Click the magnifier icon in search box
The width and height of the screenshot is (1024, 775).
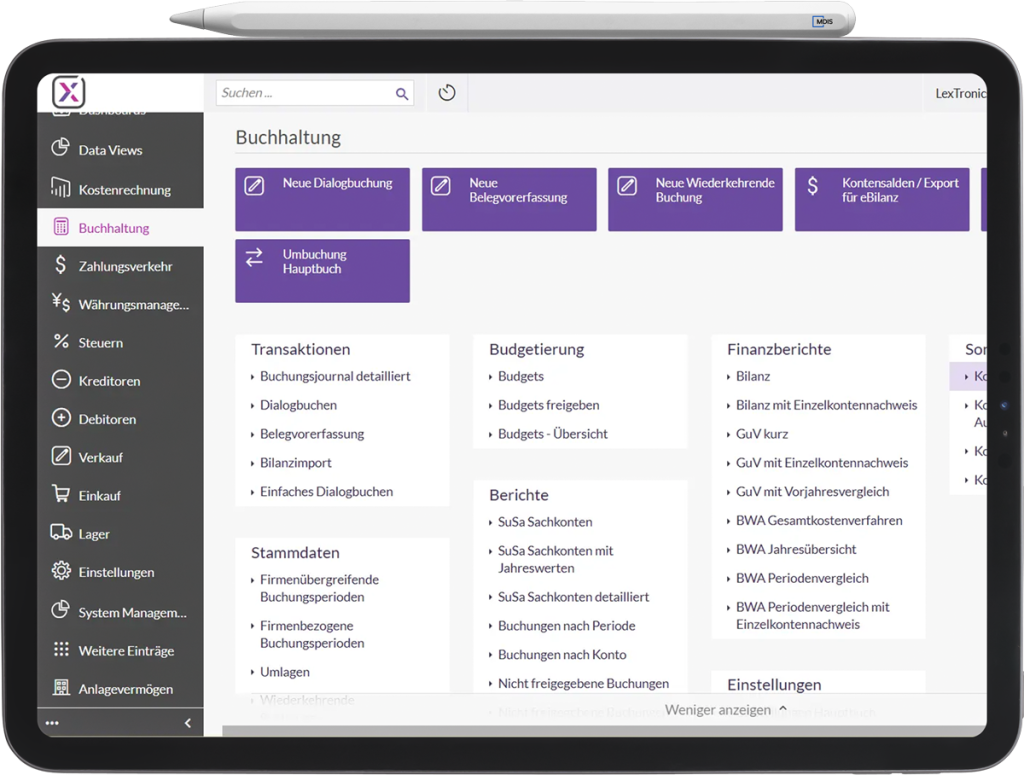[x=401, y=94]
